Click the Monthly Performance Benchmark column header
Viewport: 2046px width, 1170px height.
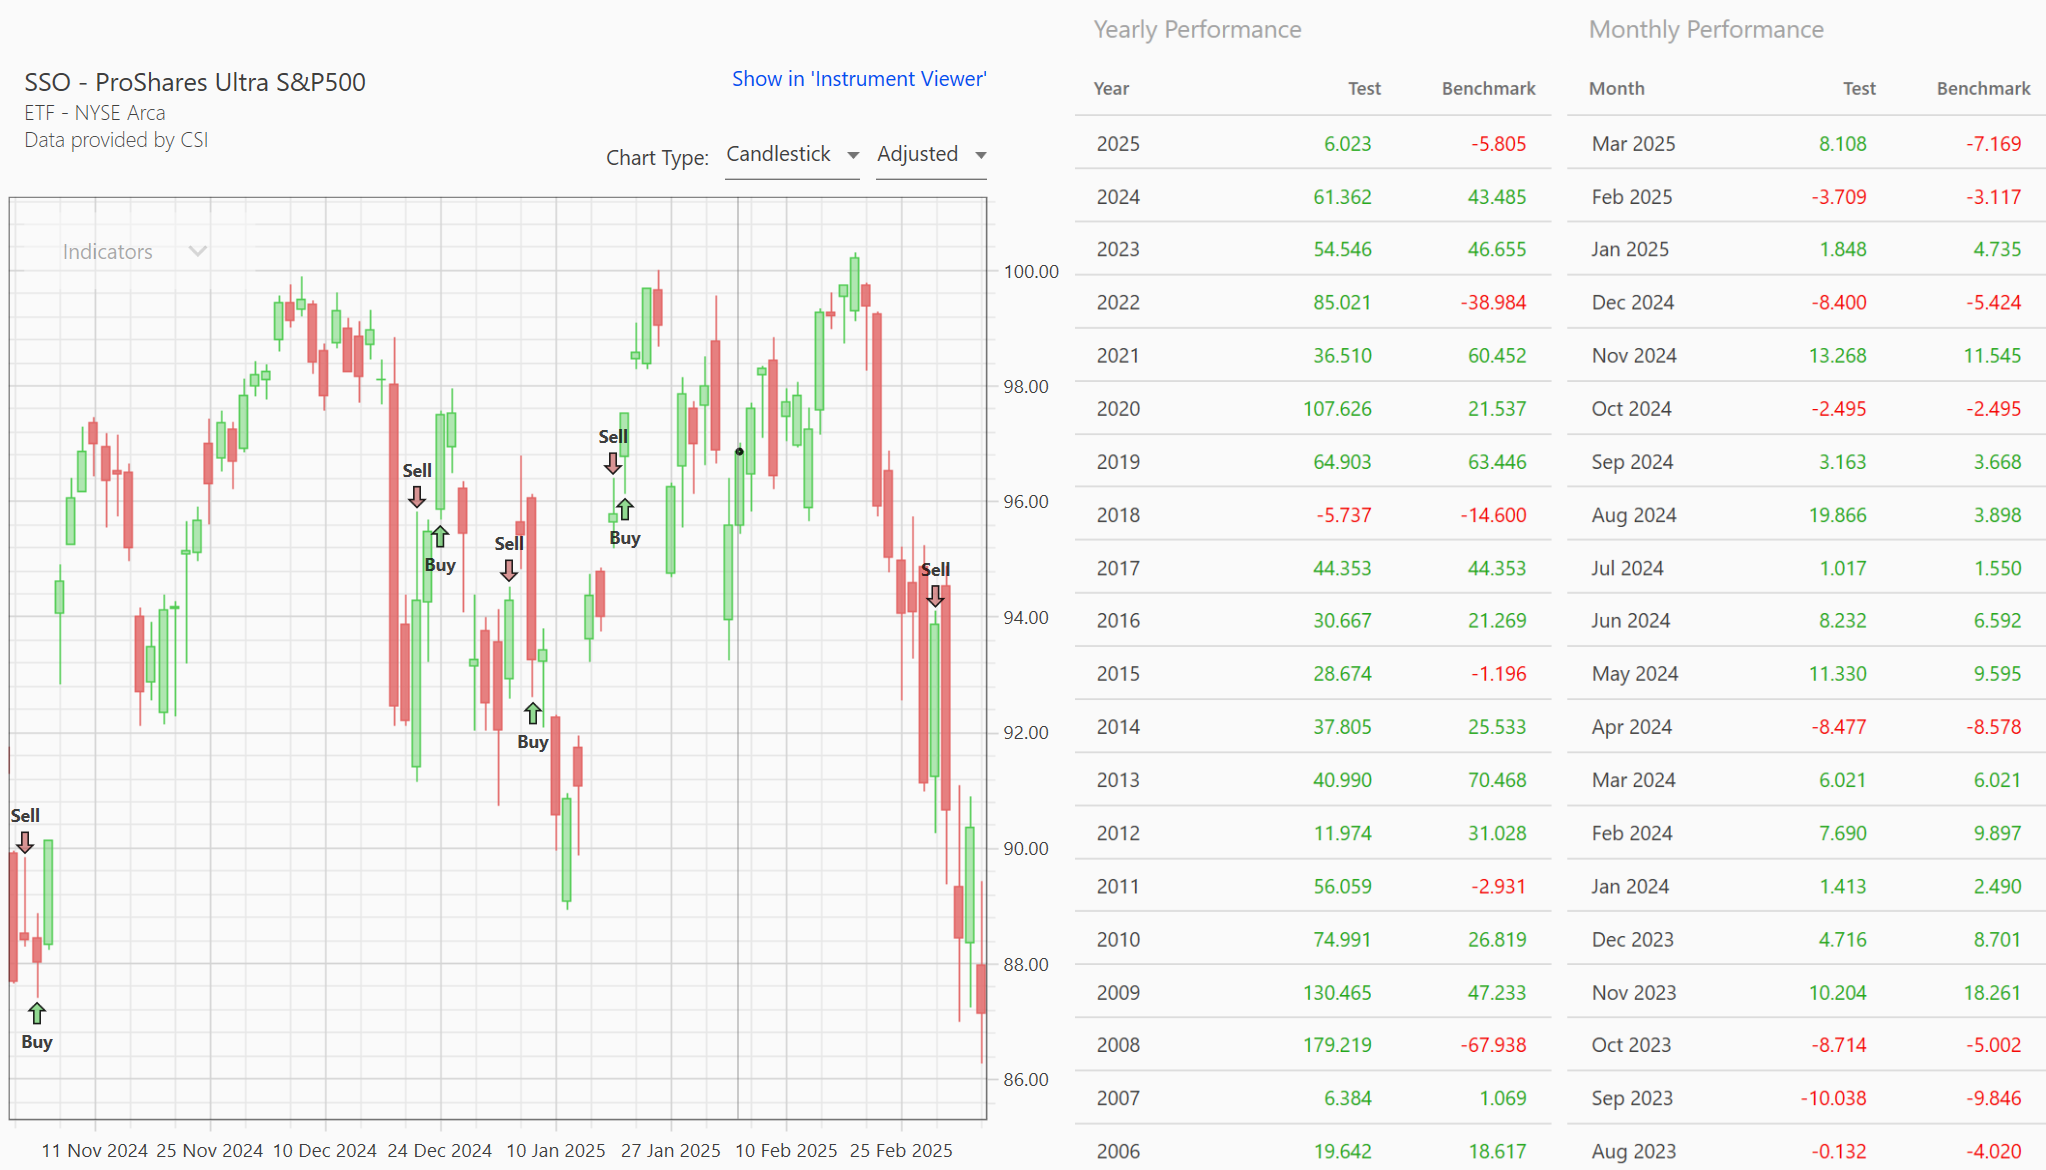1982,88
